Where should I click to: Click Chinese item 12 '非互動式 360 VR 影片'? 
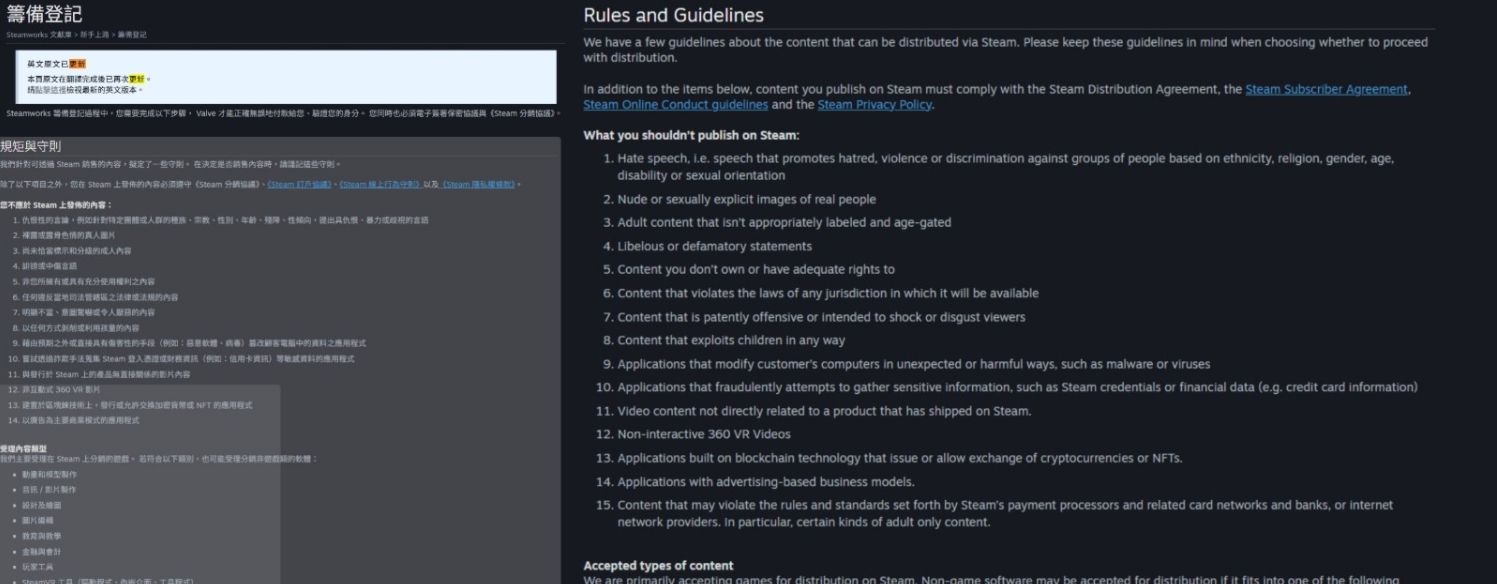tap(62, 389)
